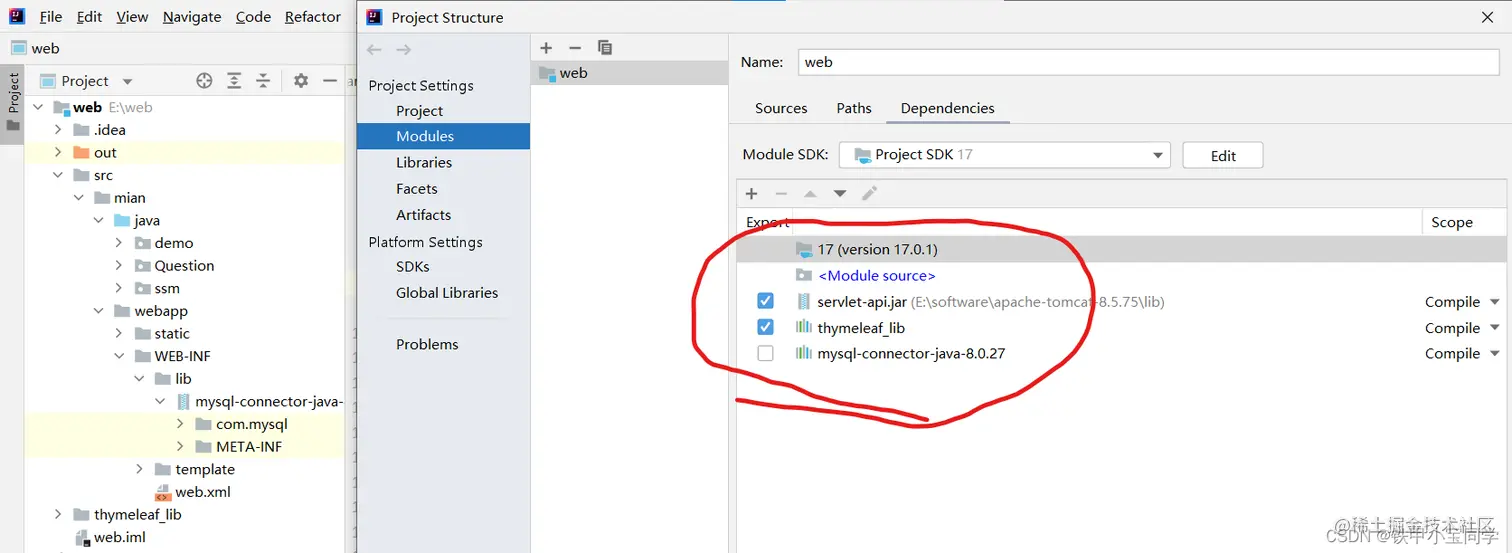Viewport: 1512px width, 553px height.
Task: Check mysql-connector-java-8.0.27 export checkbox
Action: 765,353
